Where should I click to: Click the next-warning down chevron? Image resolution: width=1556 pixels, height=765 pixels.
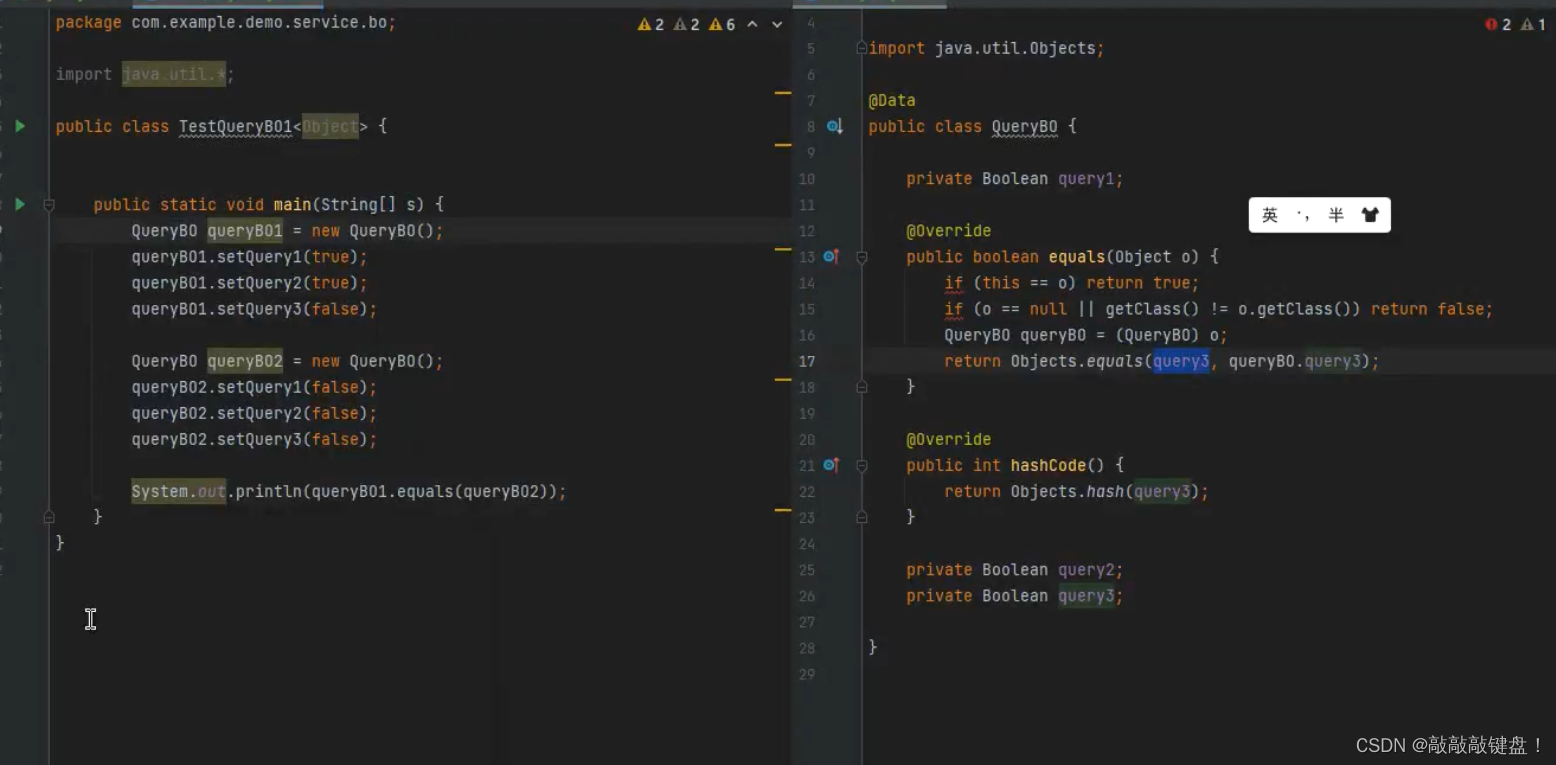778,24
